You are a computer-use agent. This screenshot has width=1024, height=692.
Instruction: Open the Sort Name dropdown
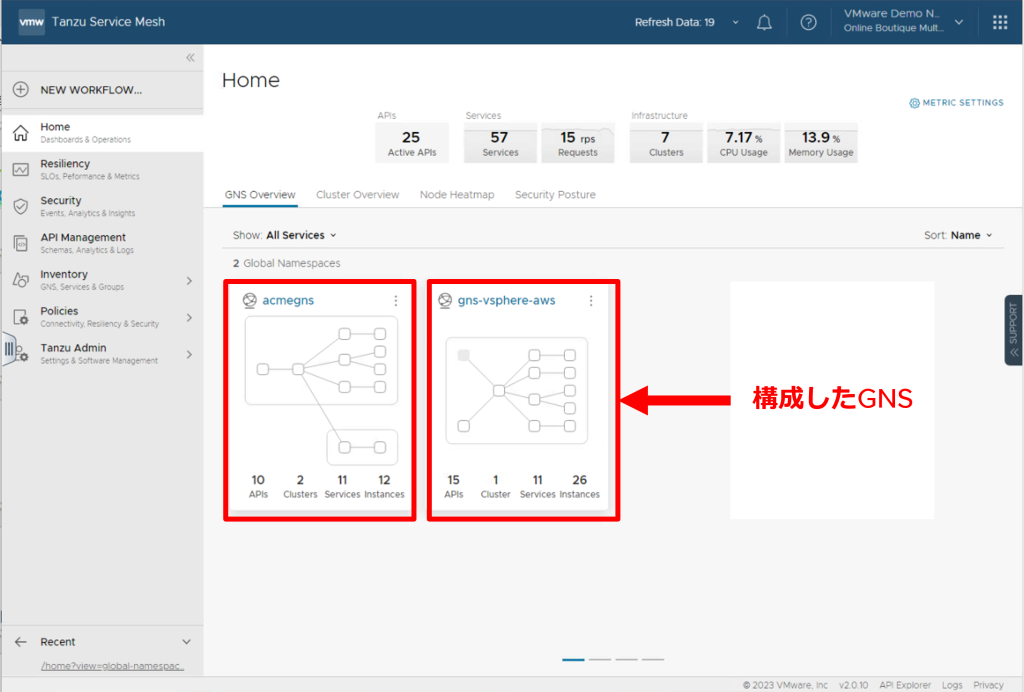click(958, 235)
